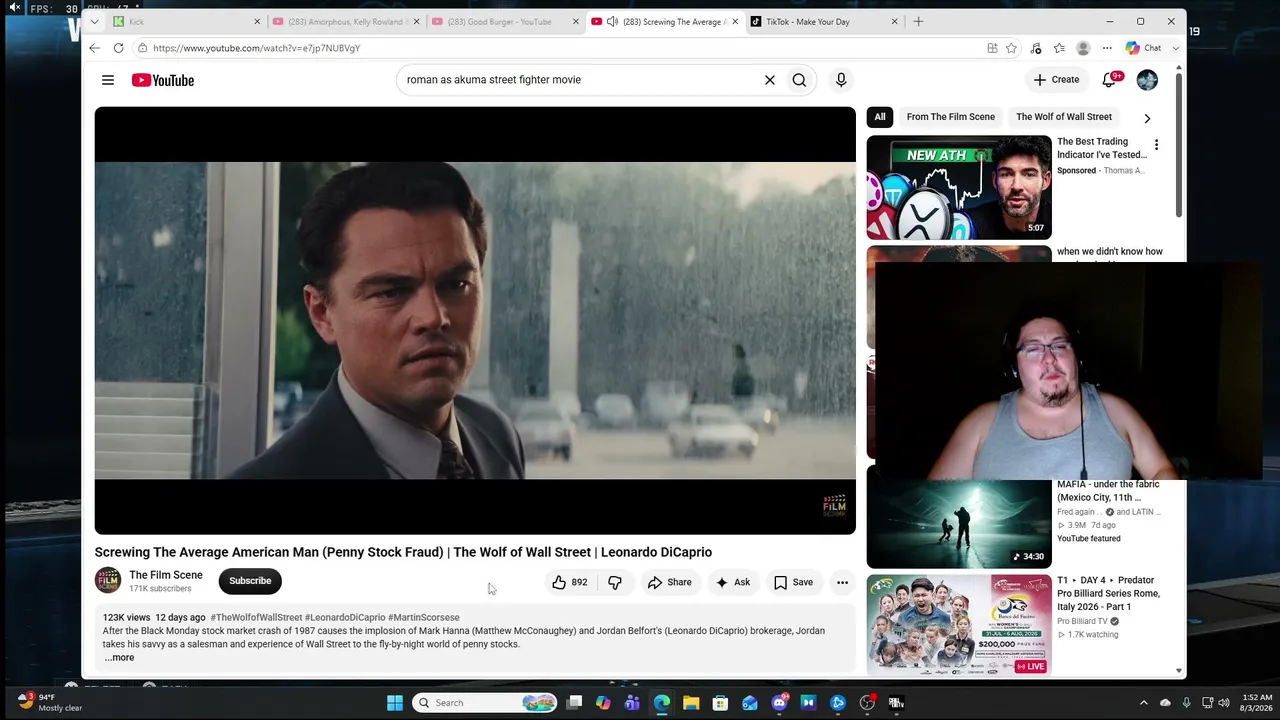The image size is (1280, 720).
Task: Close the Kick tab
Action: [x=256, y=21]
